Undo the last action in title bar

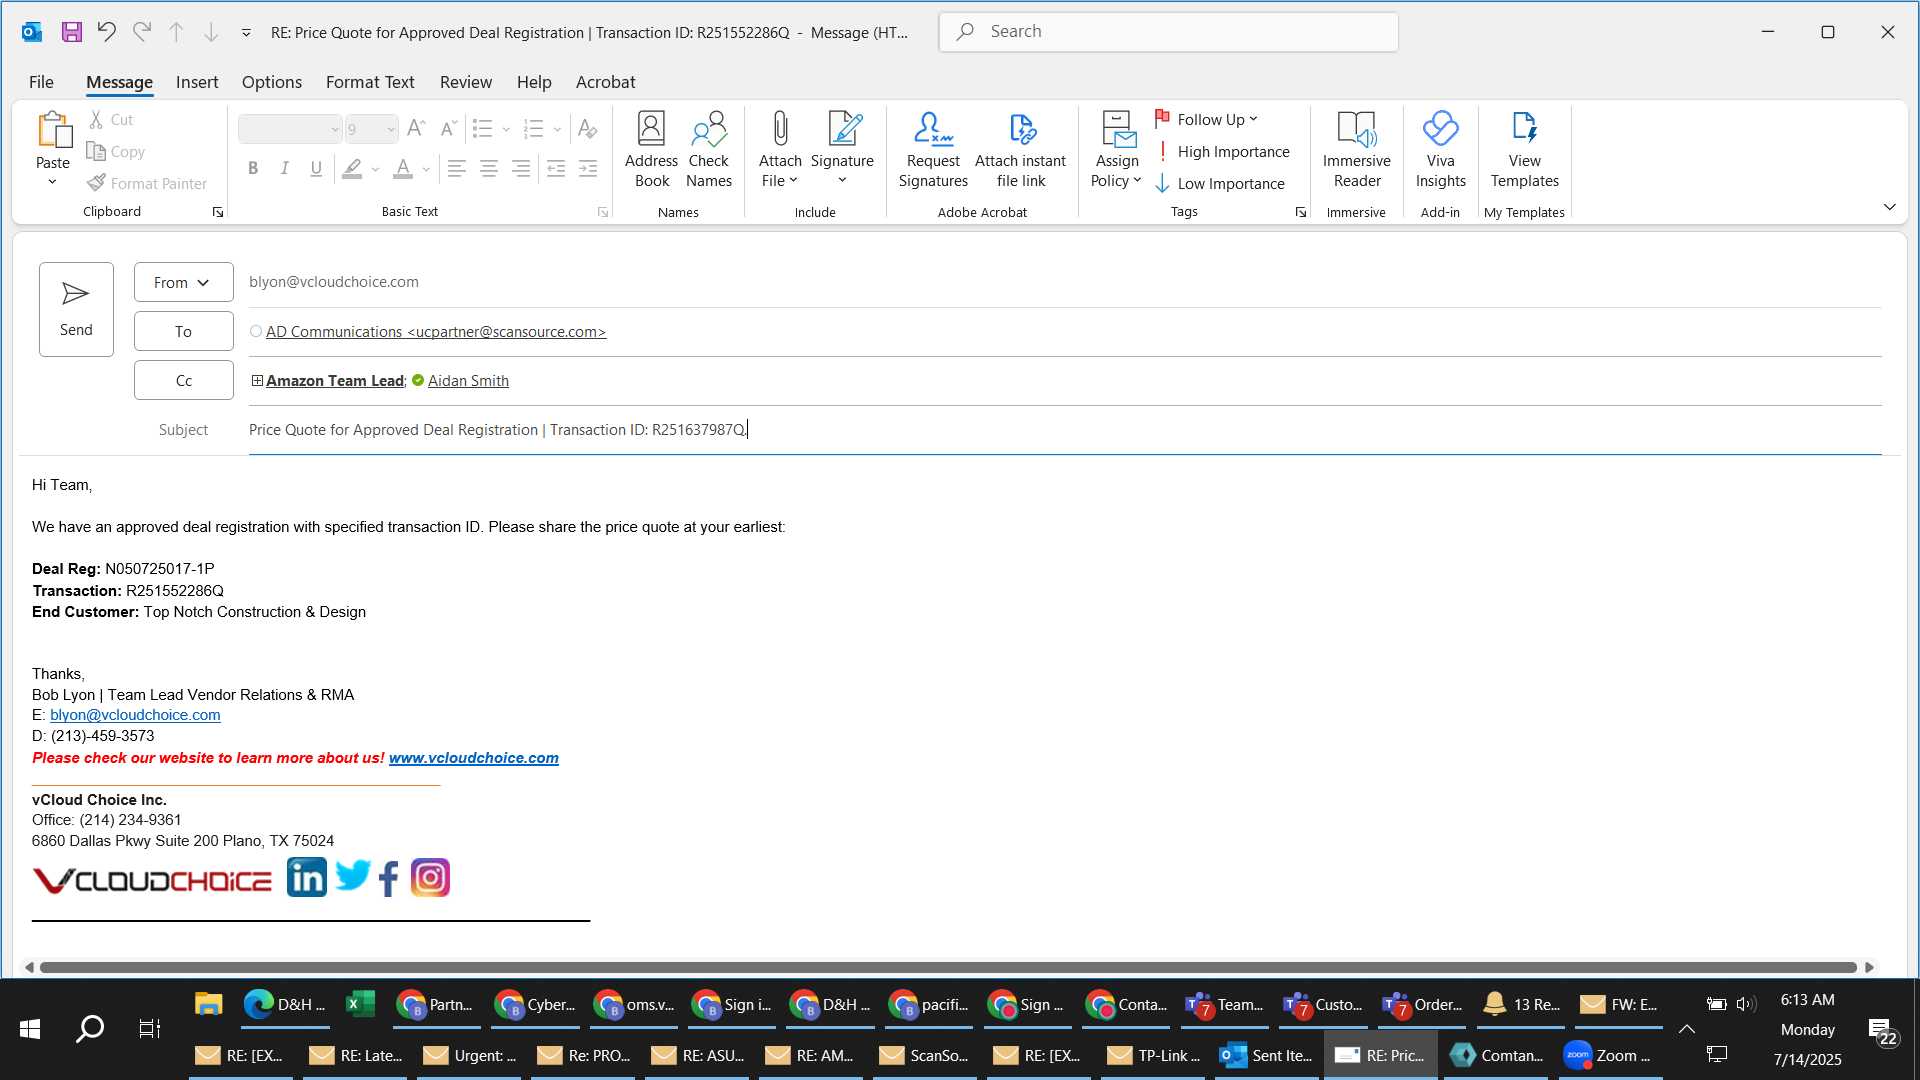coord(106,32)
